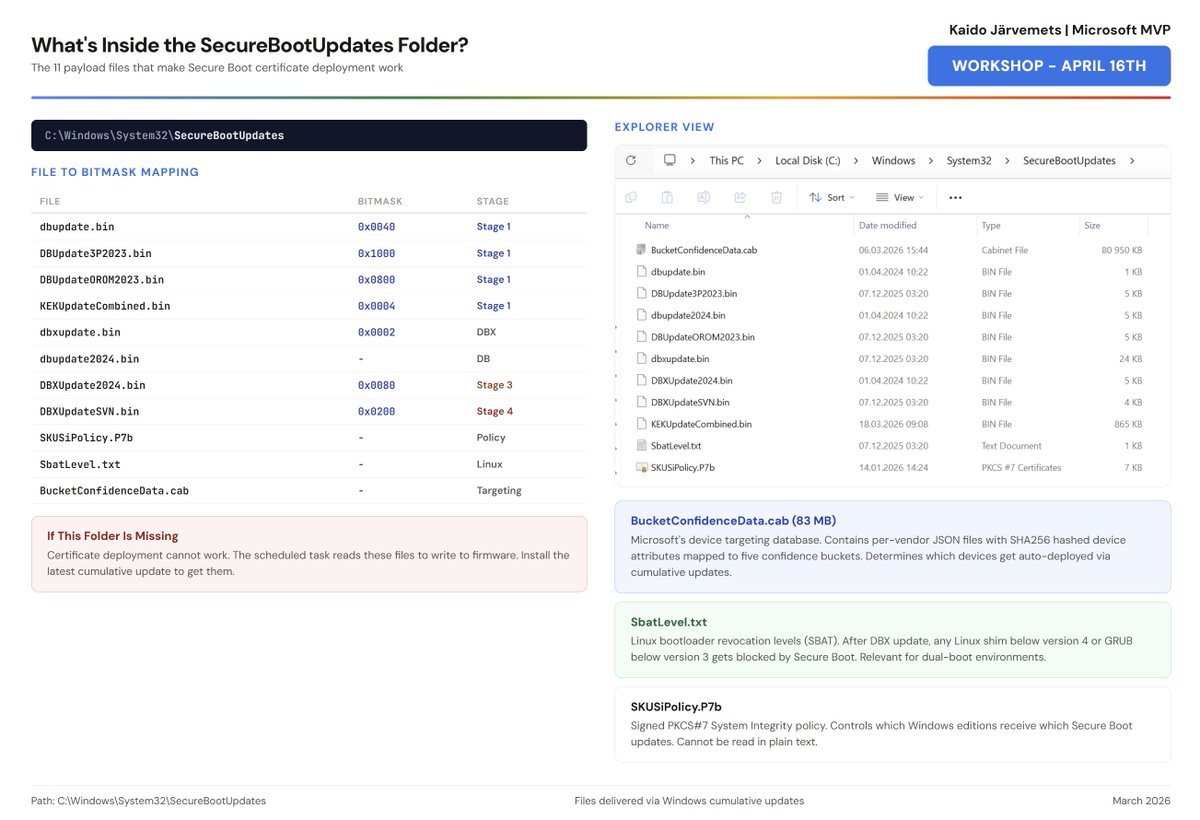This screenshot has height=820, width=1200.
Task: Click the Stage 4 label
Action: tap(495, 411)
